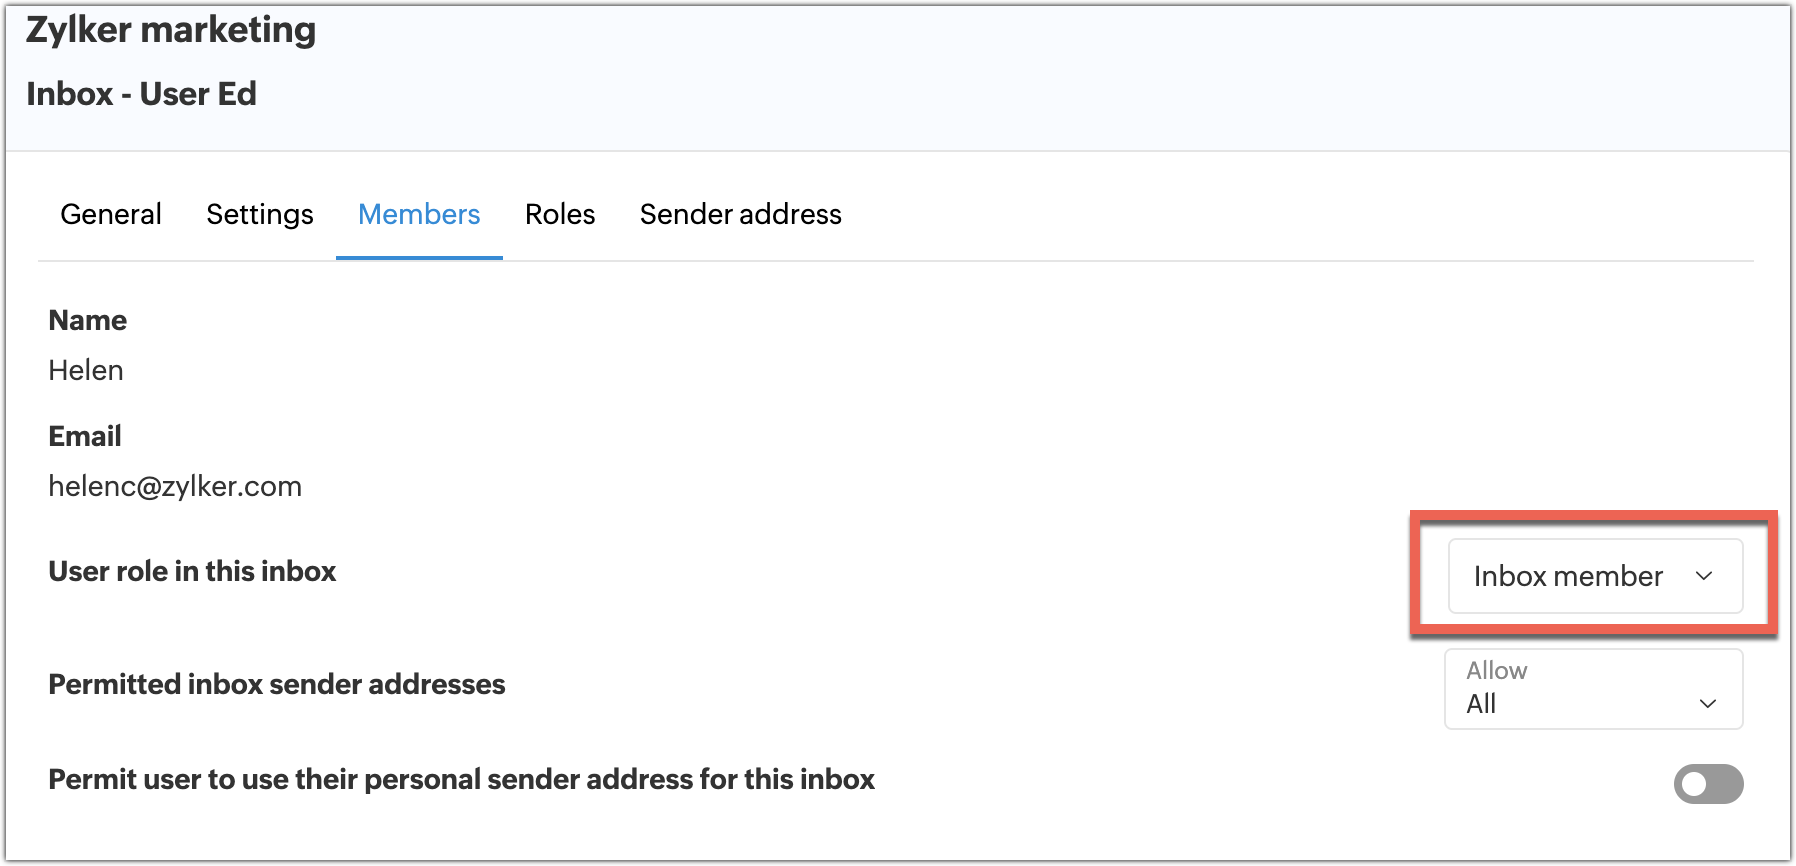
Task: Click the chevron arrow next to All
Action: (x=1708, y=704)
